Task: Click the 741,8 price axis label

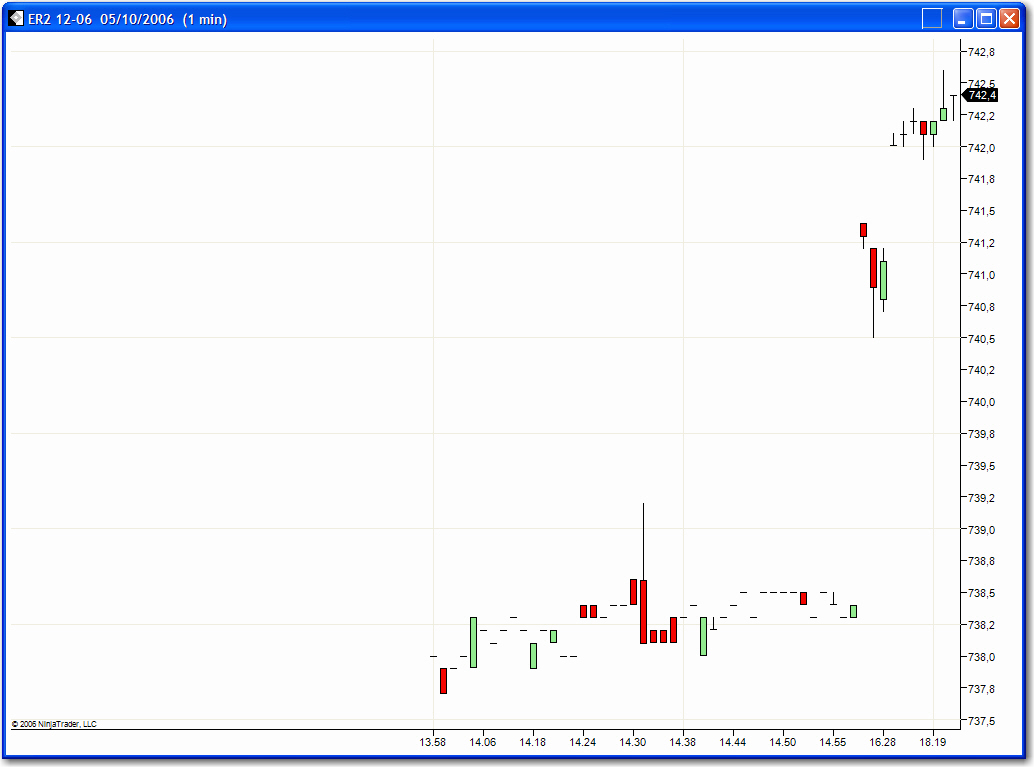Action: pos(981,179)
